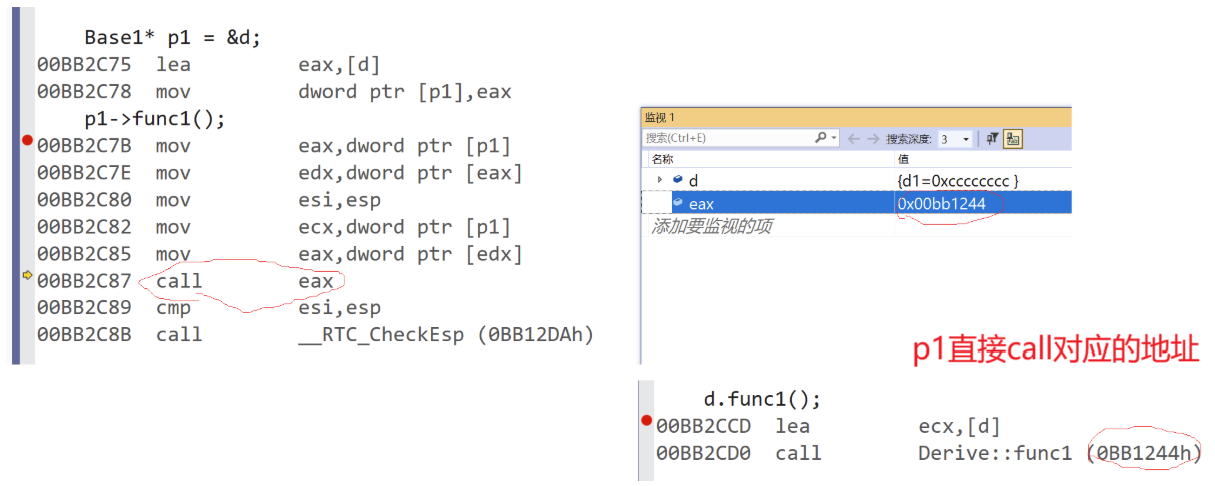Click the variable icon beside d
This screenshot has width=1215, height=486.
(677, 180)
